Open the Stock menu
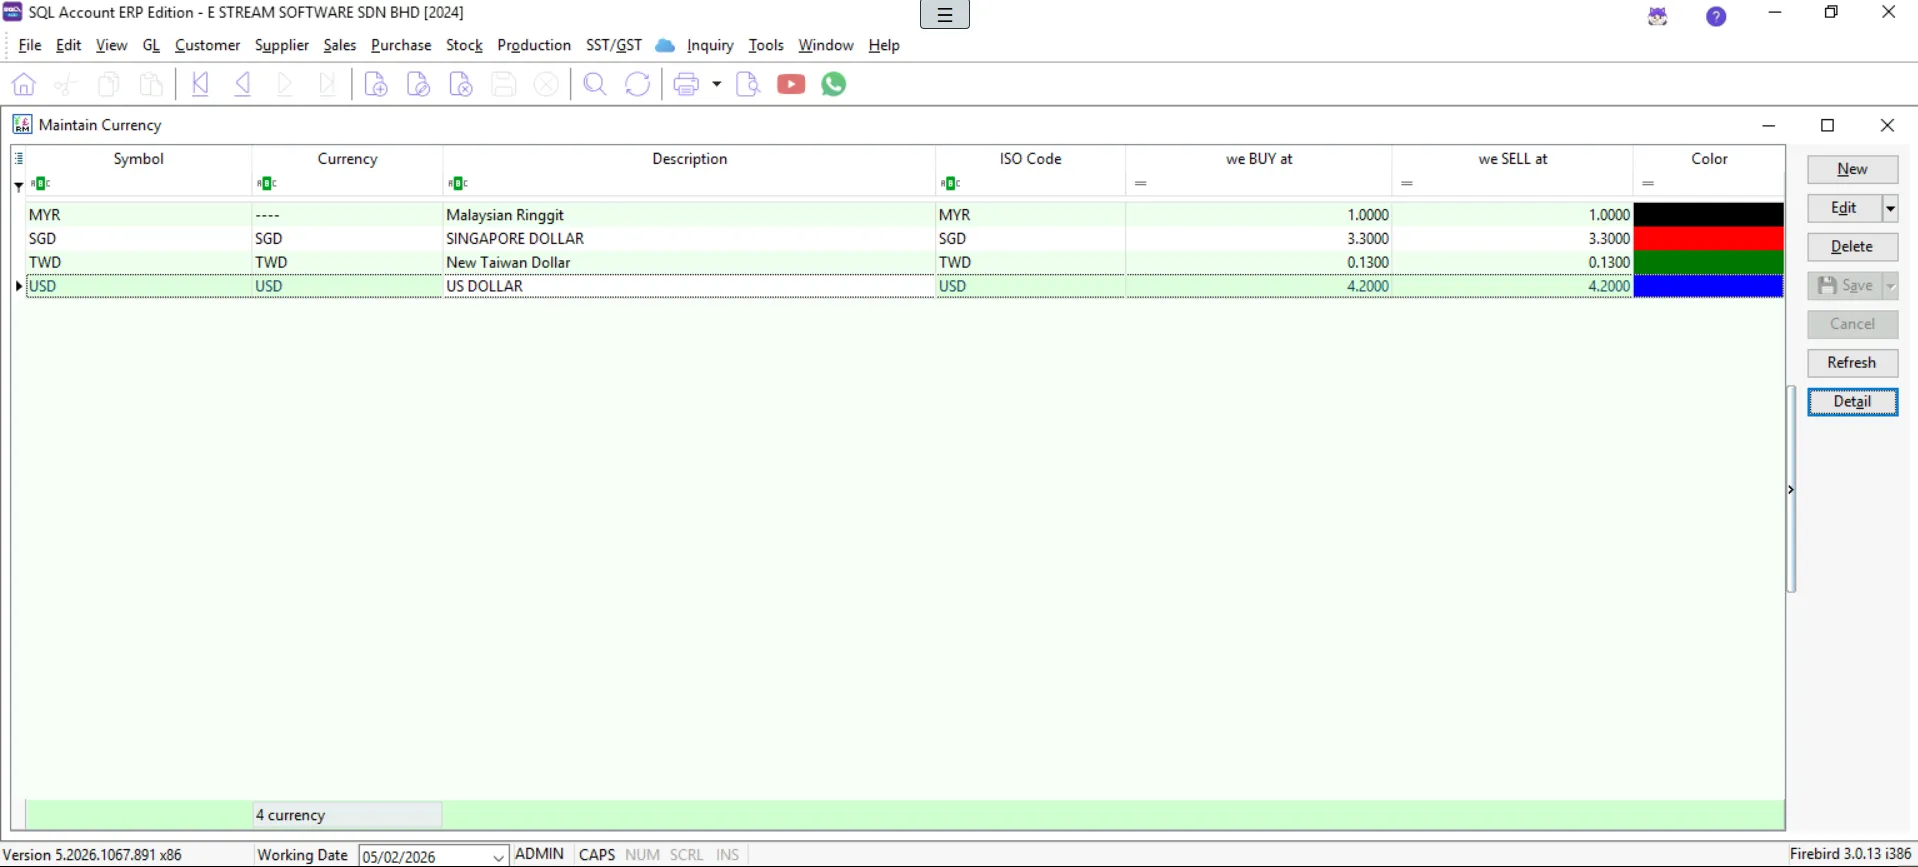The height and width of the screenshot is (867, 1918). [464, 45]
